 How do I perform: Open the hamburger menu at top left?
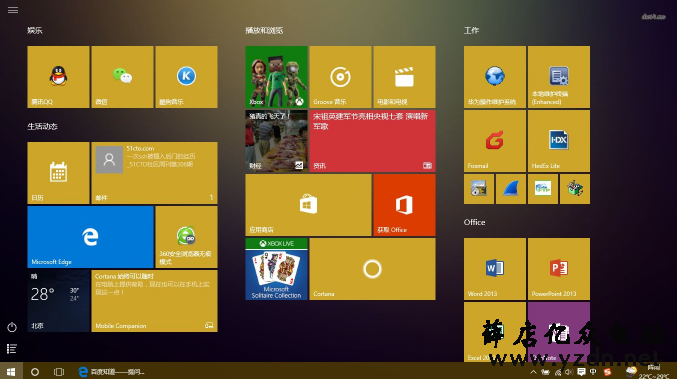tap(13, 9)
